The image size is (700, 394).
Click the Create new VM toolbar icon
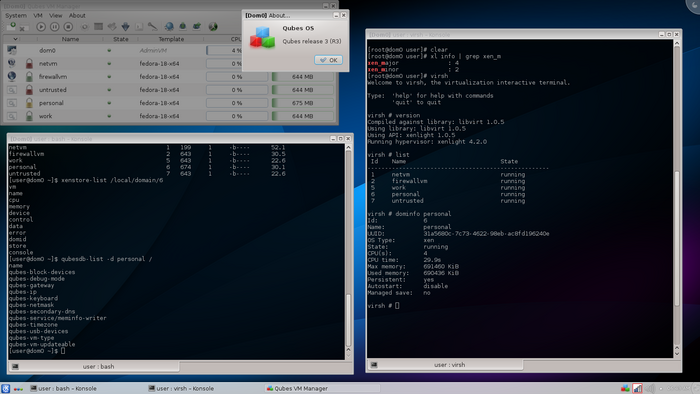pyautogui.click(x=11, y=27)
